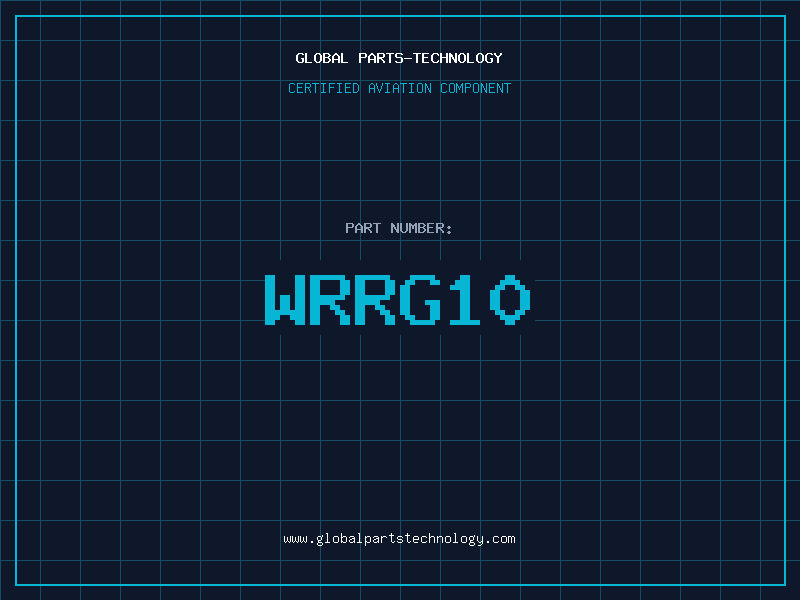Click the word GLOBAL in the heading

[322, 58]
